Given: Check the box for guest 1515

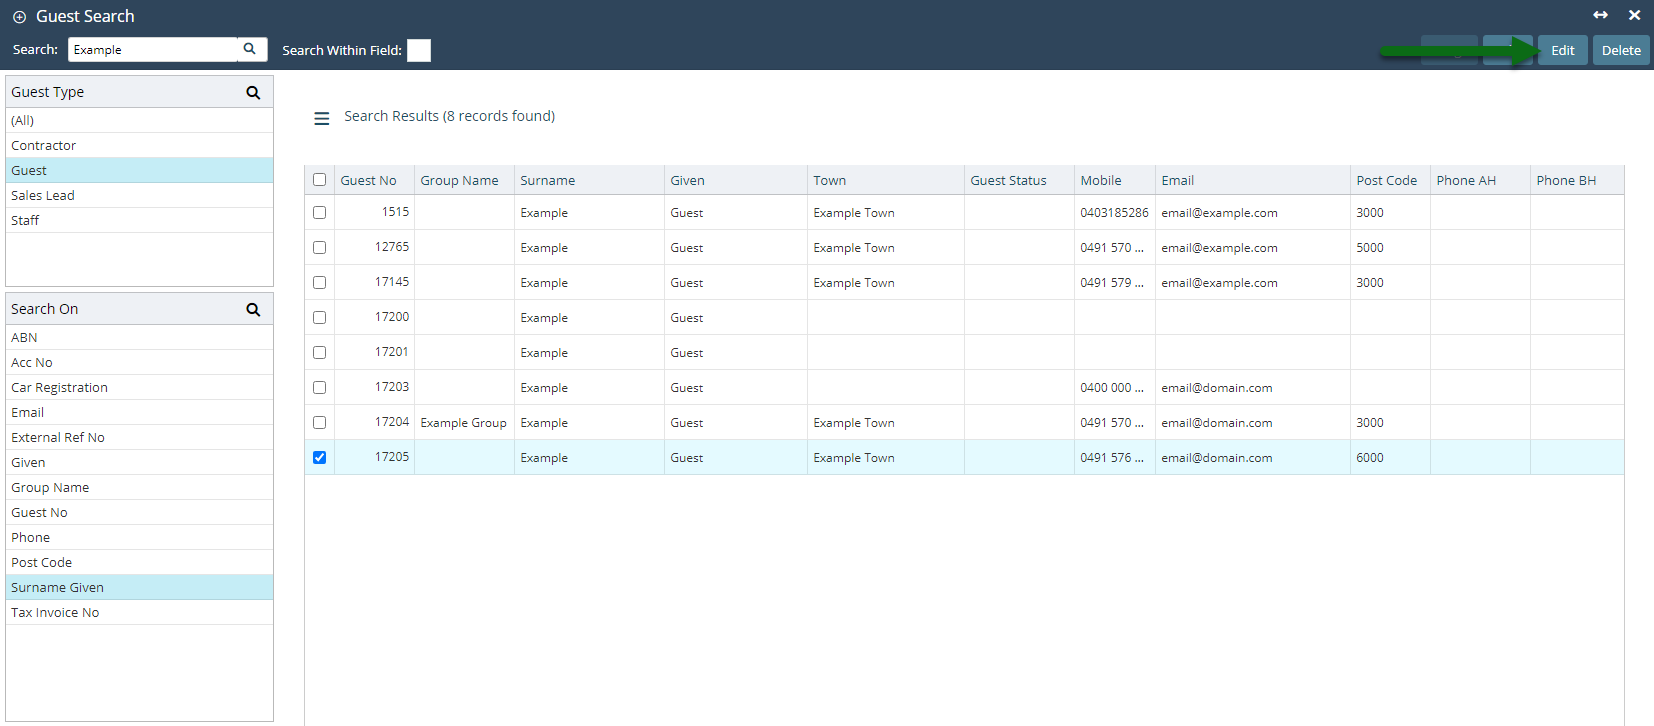Looking at the screenshot, I should tap(320, 212).
